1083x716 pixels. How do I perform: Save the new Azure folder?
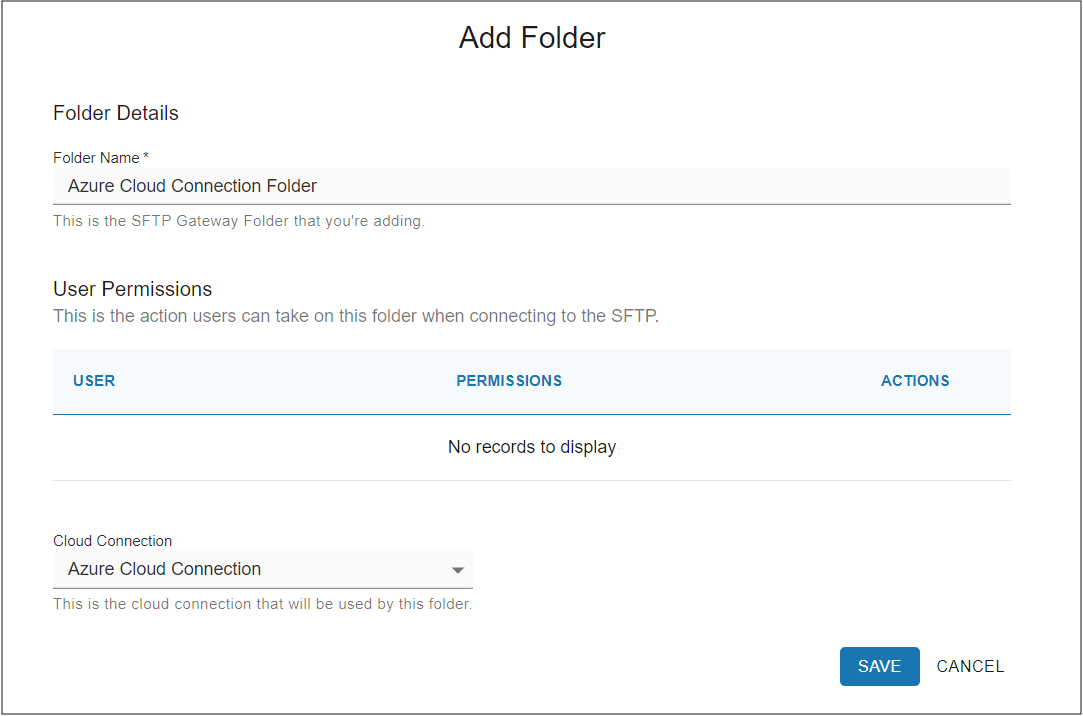pyautogui.click(x=879, y=666)
